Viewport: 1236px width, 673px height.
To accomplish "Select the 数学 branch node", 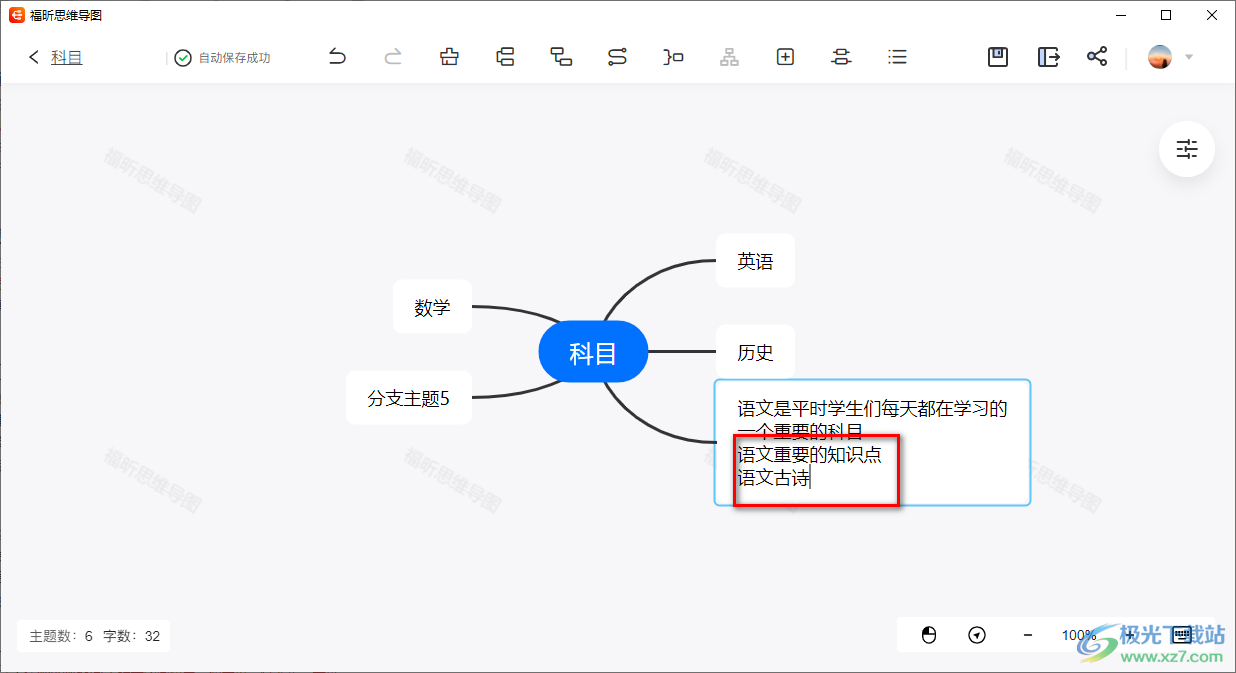I will (432, 307).
